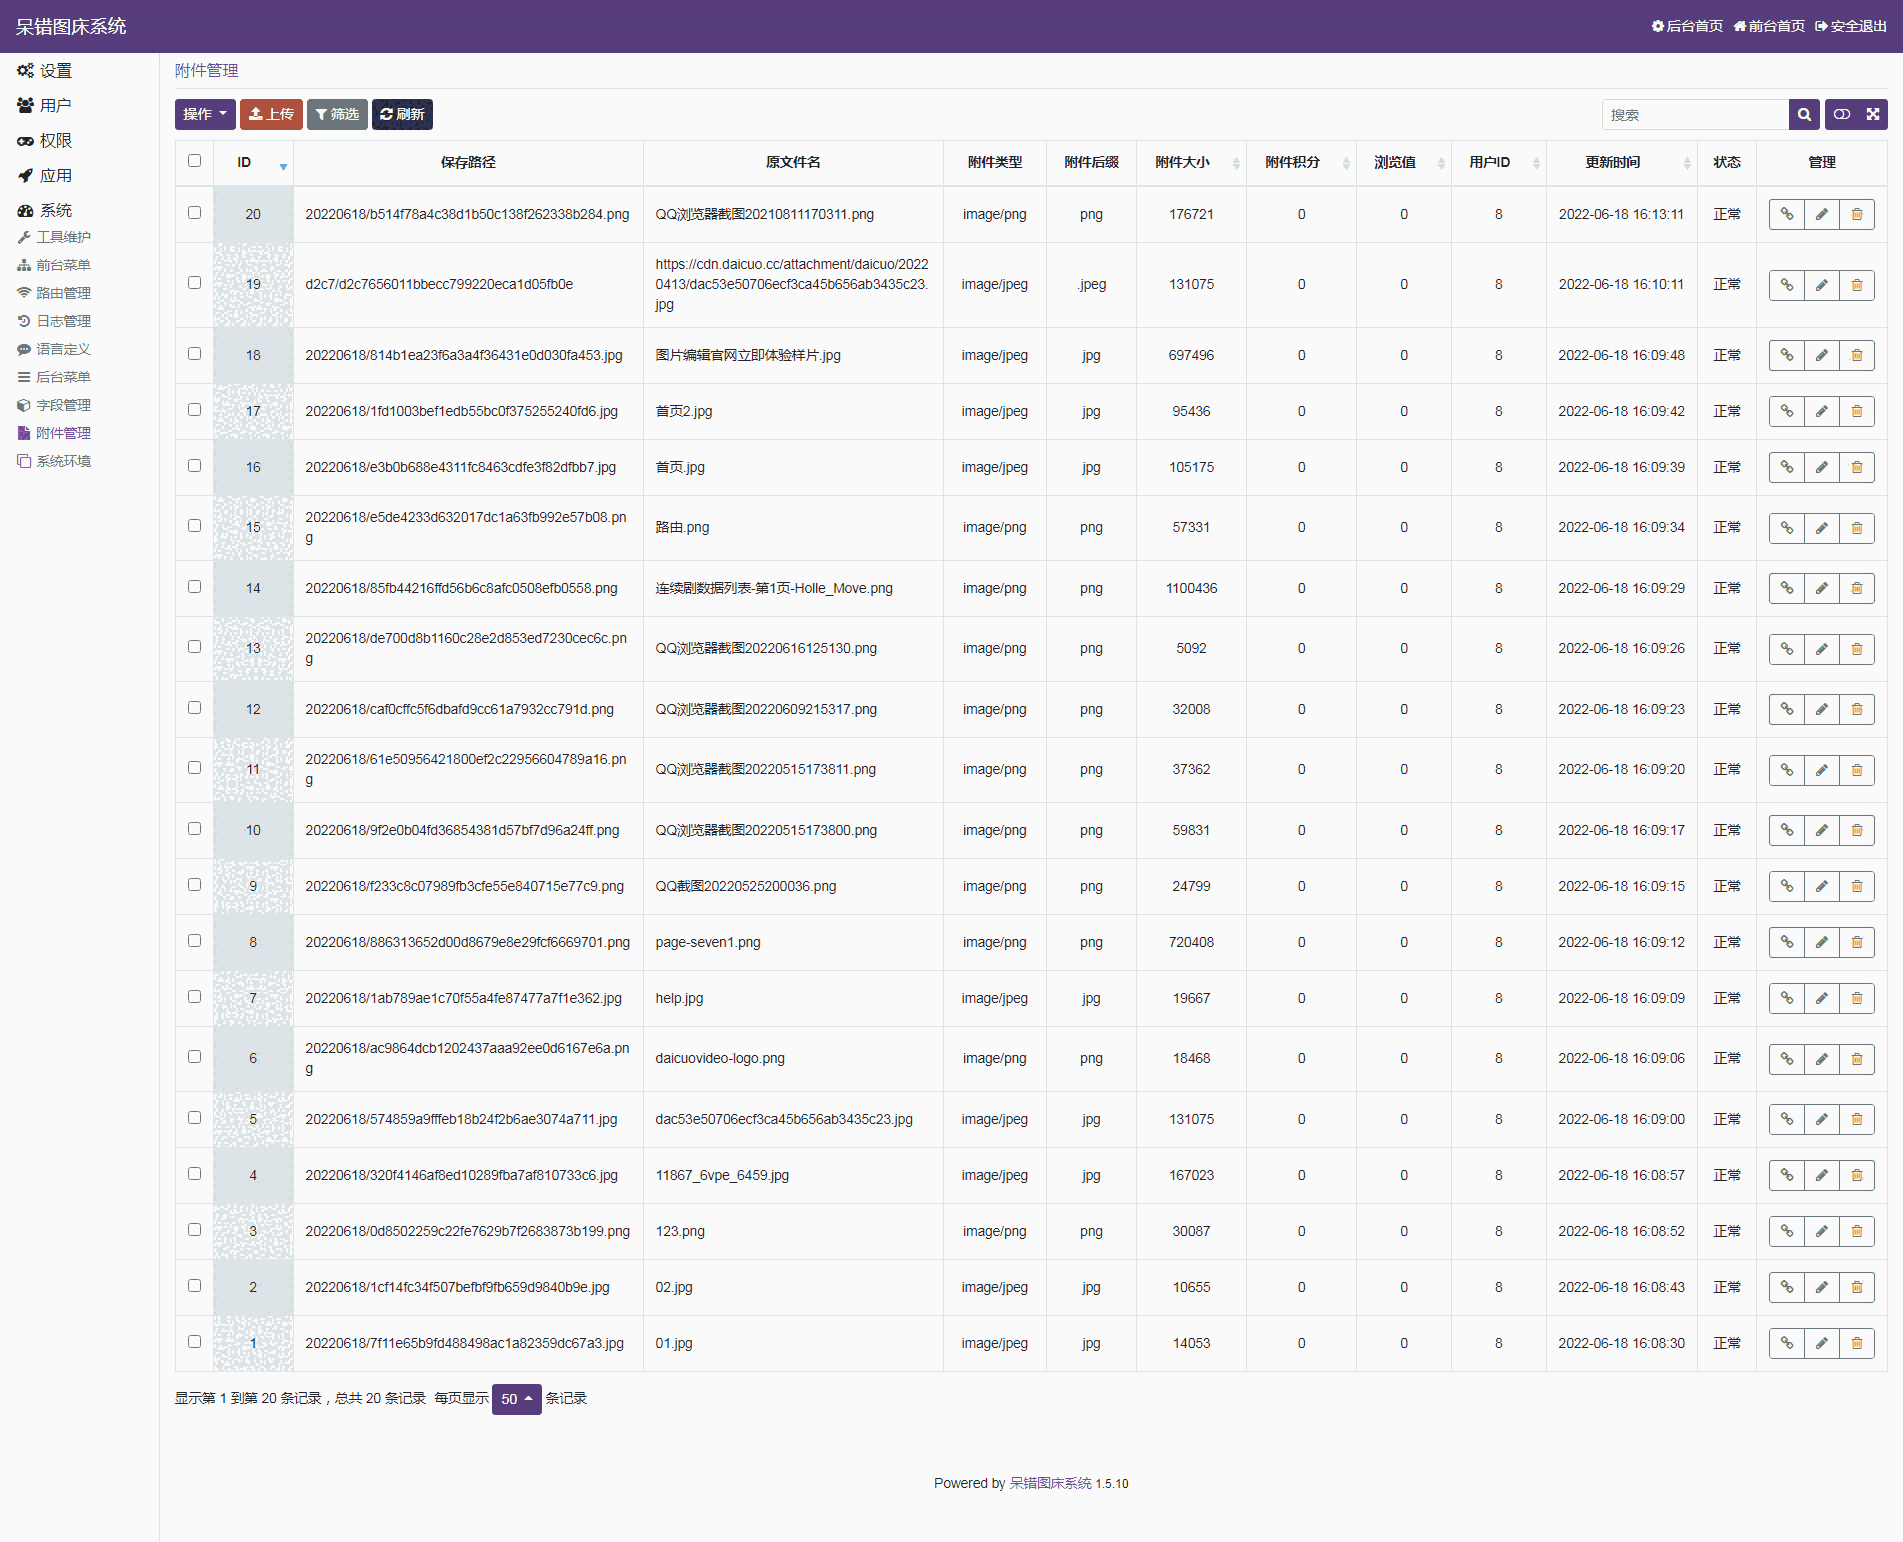Sort table by 浏览值 column

(x=1404, y=162)
